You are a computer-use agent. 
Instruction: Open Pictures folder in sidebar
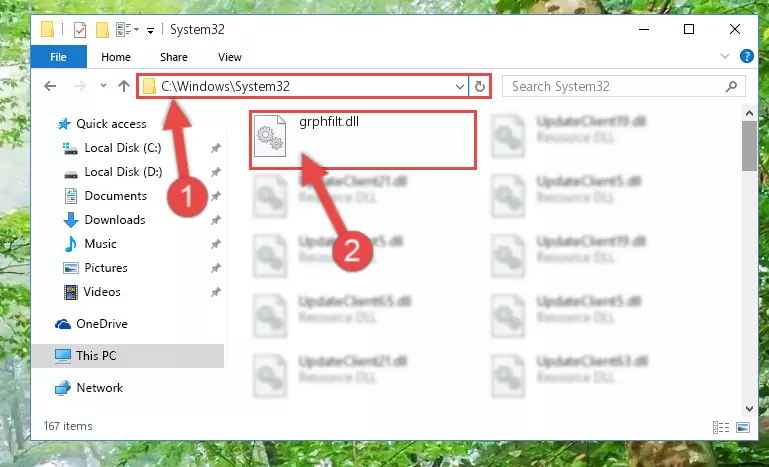point(106,268)
